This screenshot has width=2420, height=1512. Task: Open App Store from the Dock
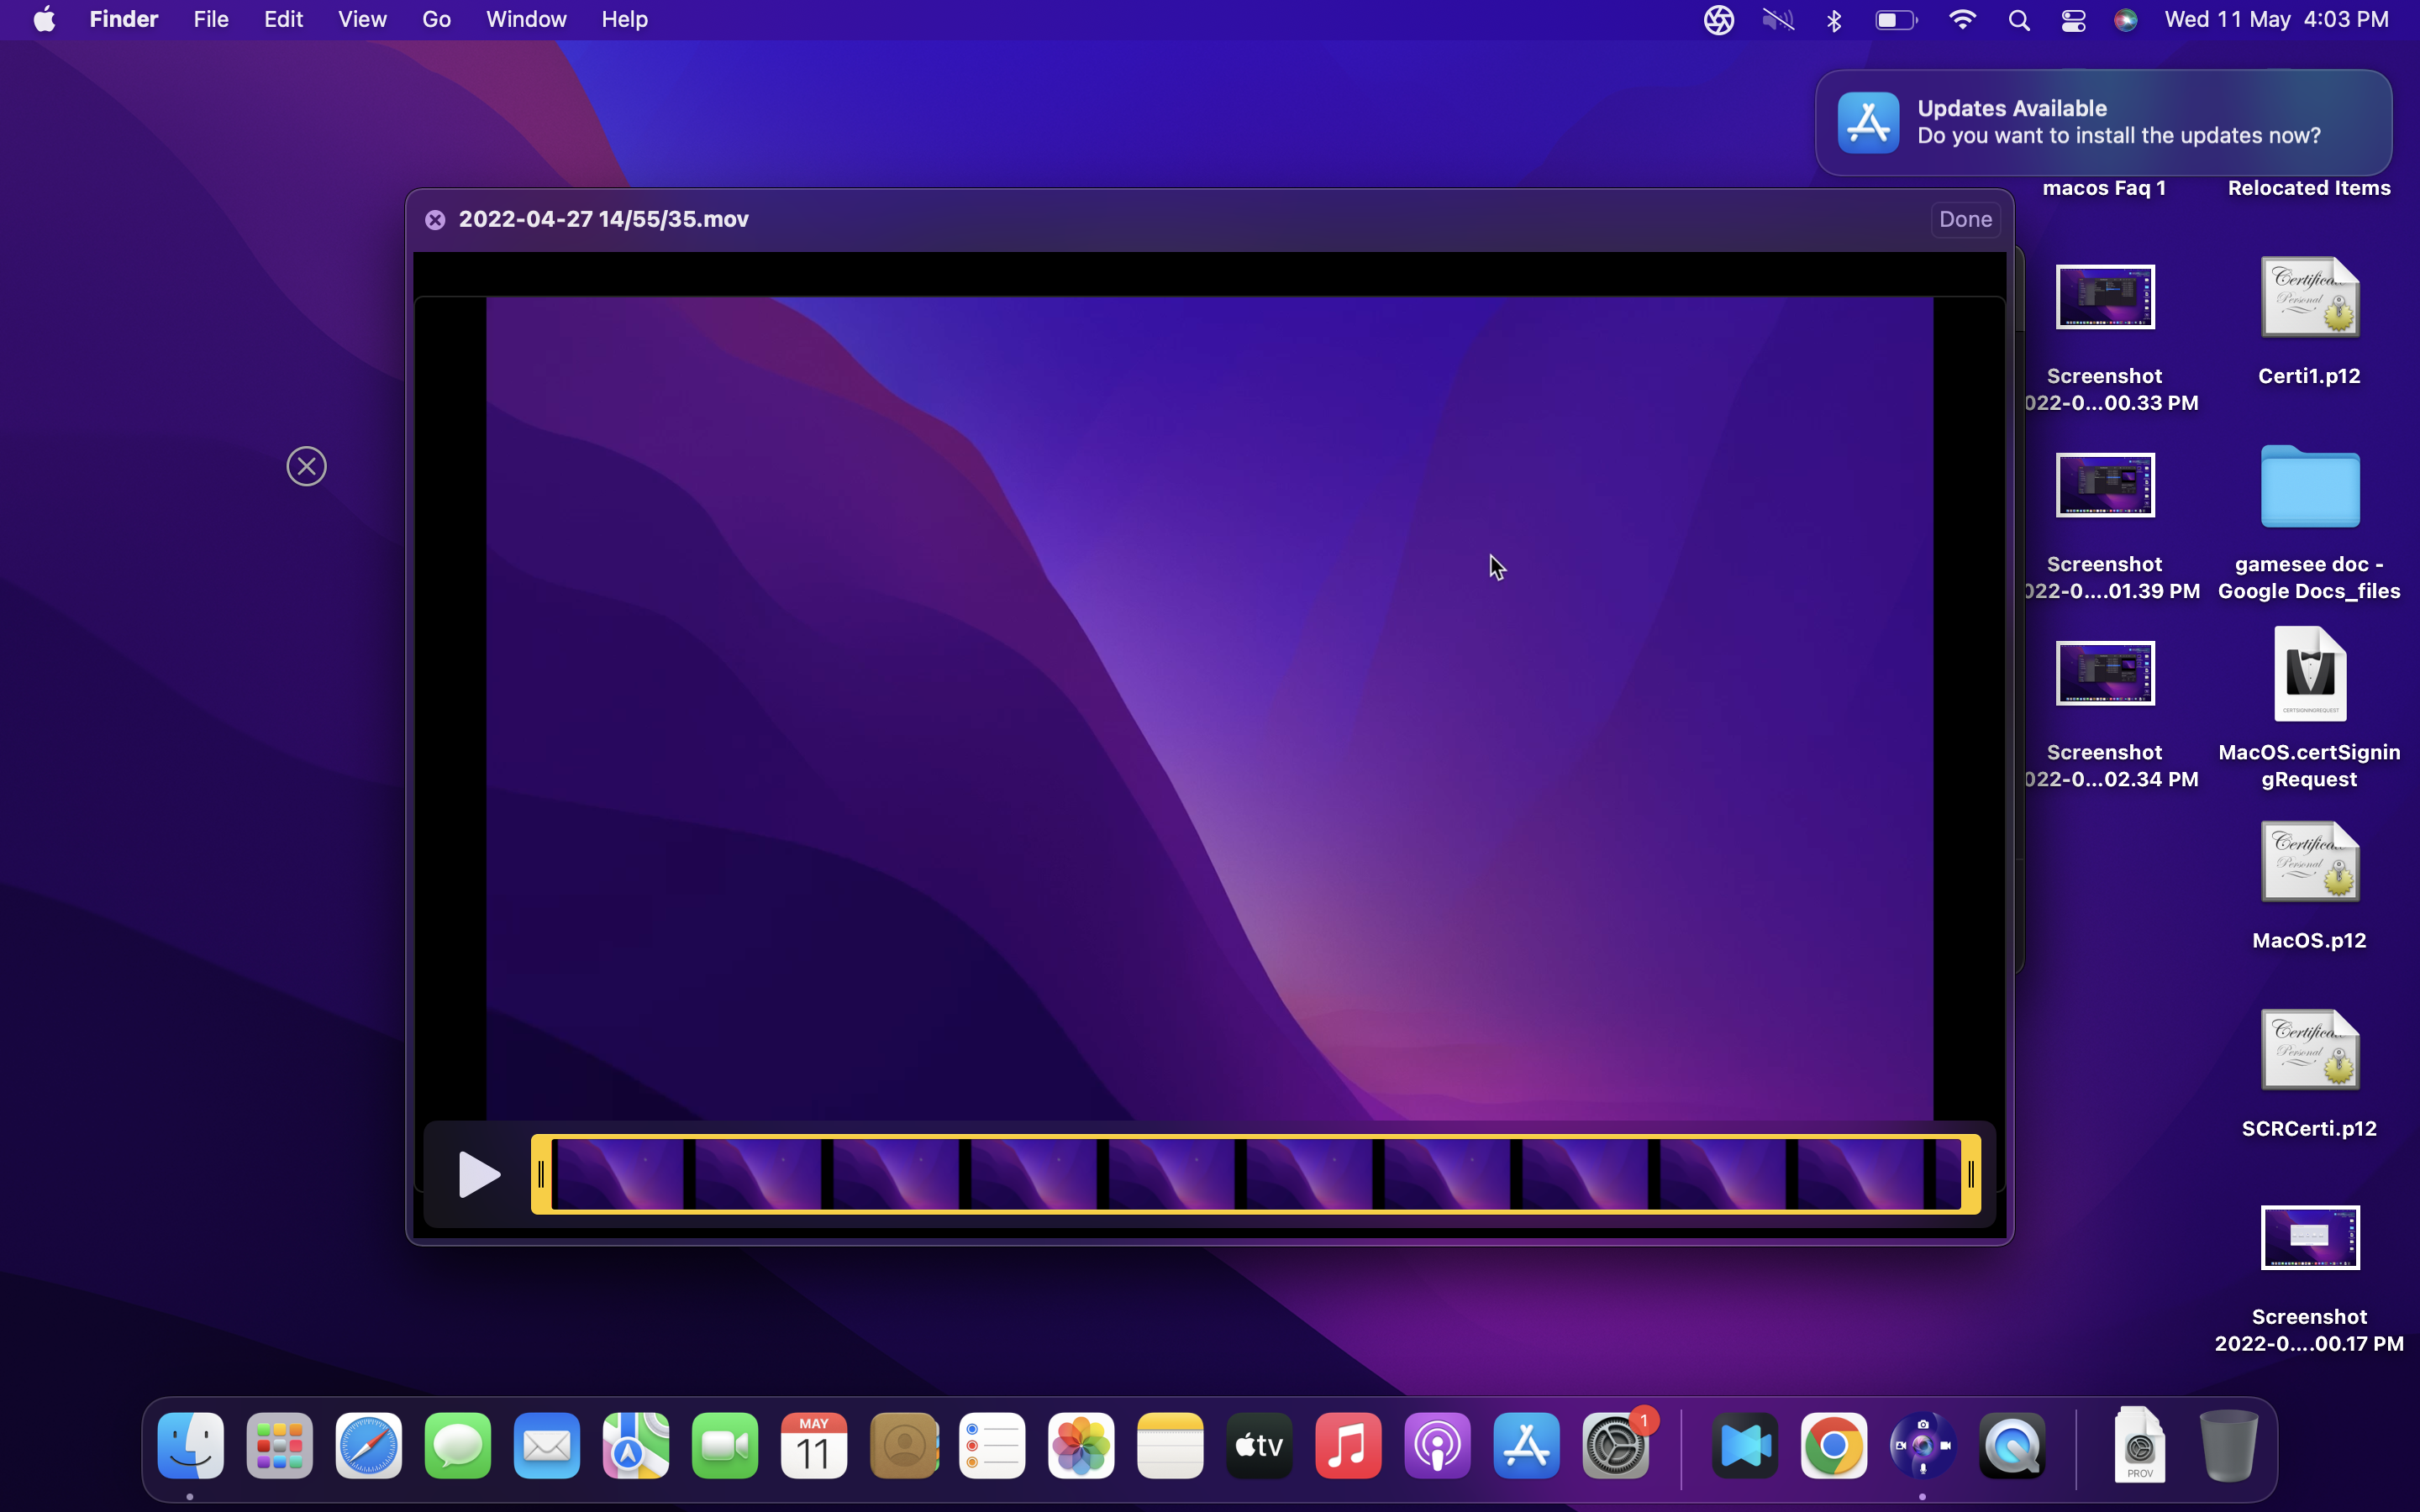(x=1526, y=1445)
